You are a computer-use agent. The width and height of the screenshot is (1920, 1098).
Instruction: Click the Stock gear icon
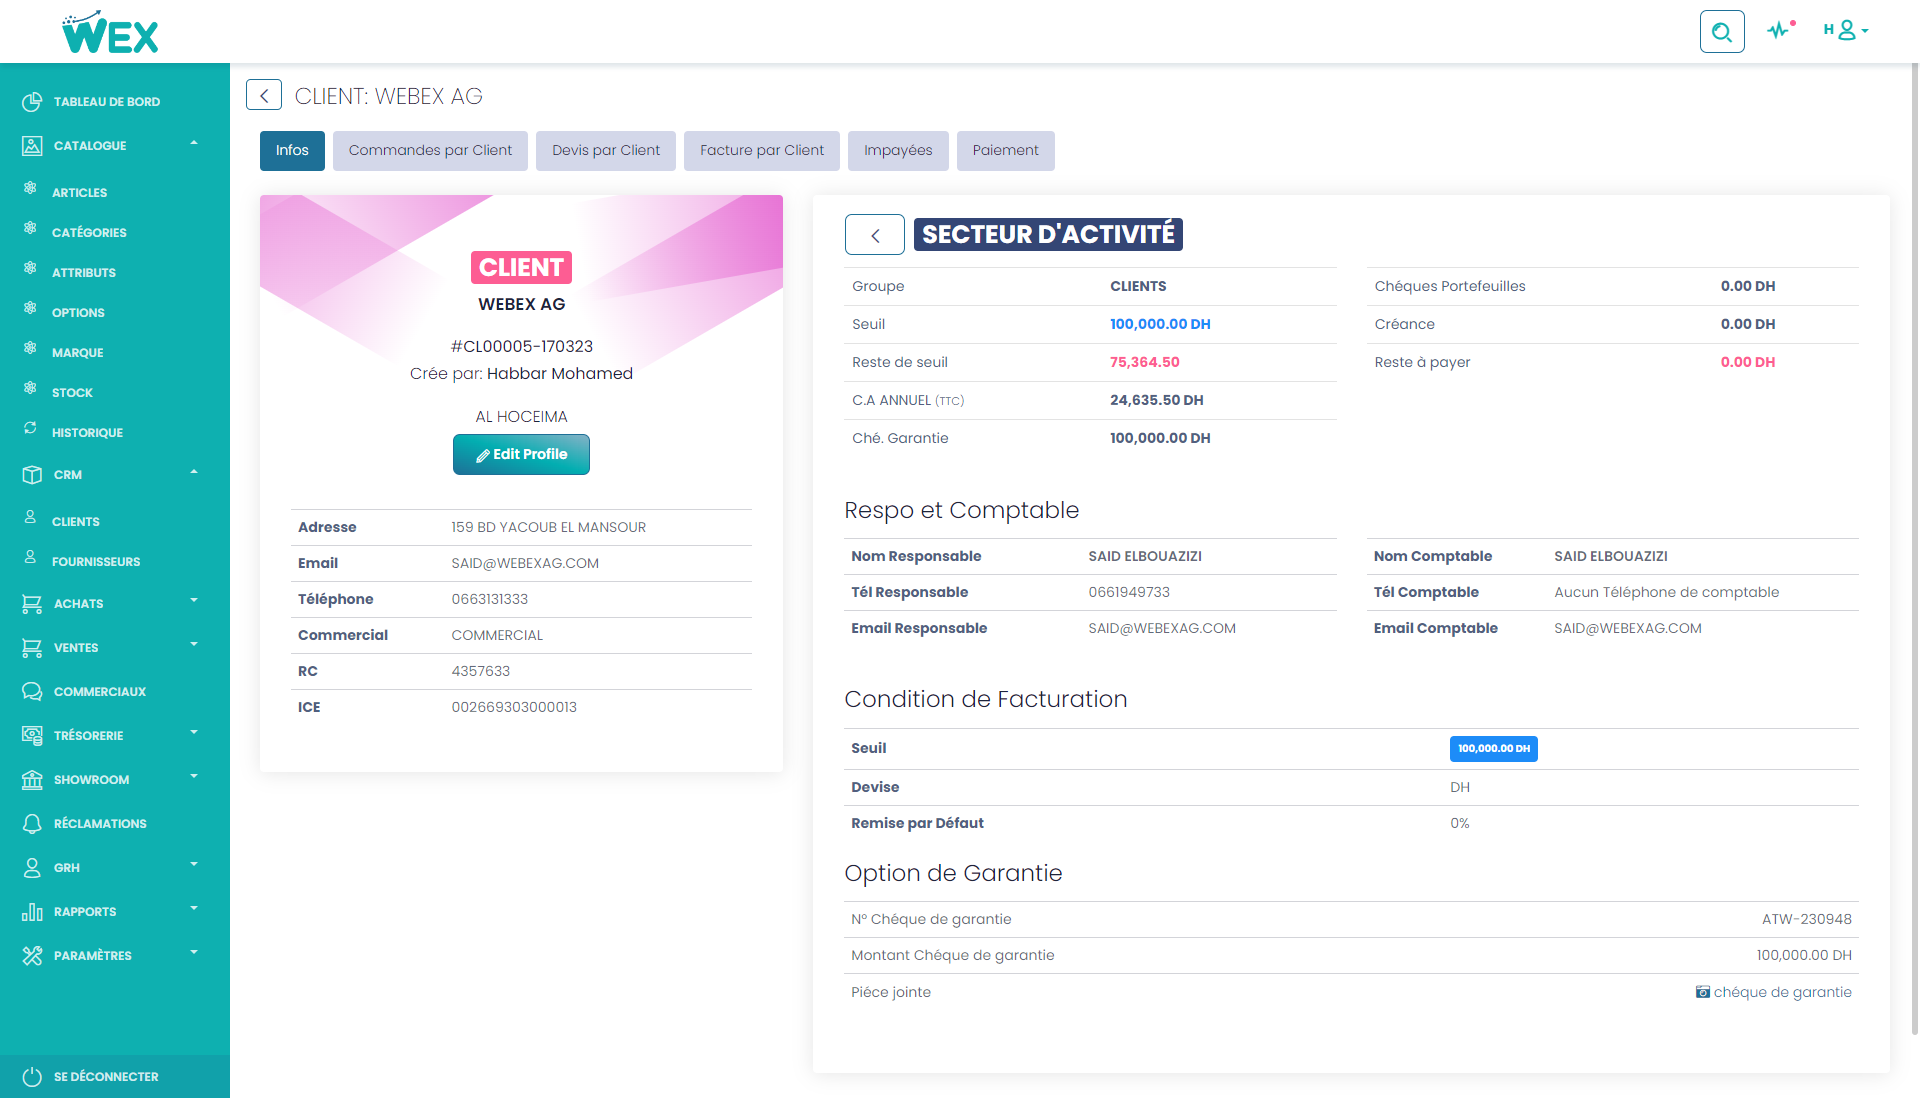[30, 388]
